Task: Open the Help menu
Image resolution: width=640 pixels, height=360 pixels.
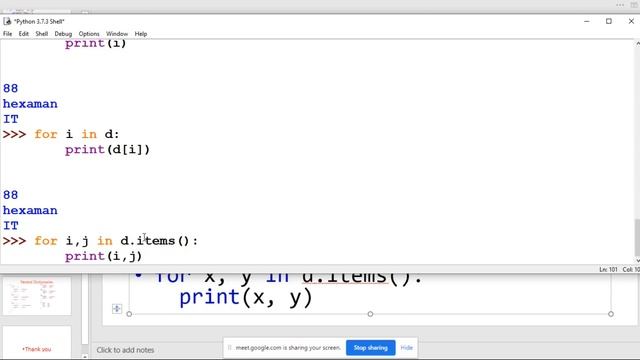Action: (141, 34)
